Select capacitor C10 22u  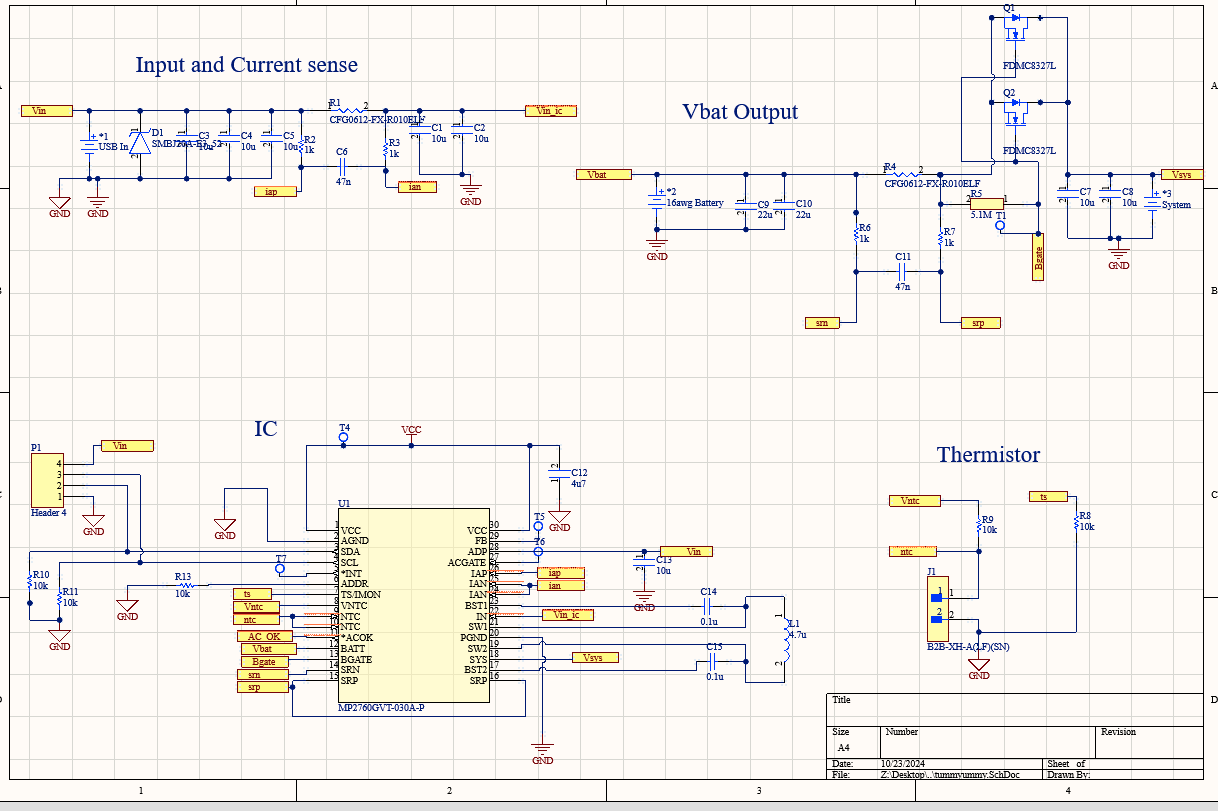pos(784,204)
